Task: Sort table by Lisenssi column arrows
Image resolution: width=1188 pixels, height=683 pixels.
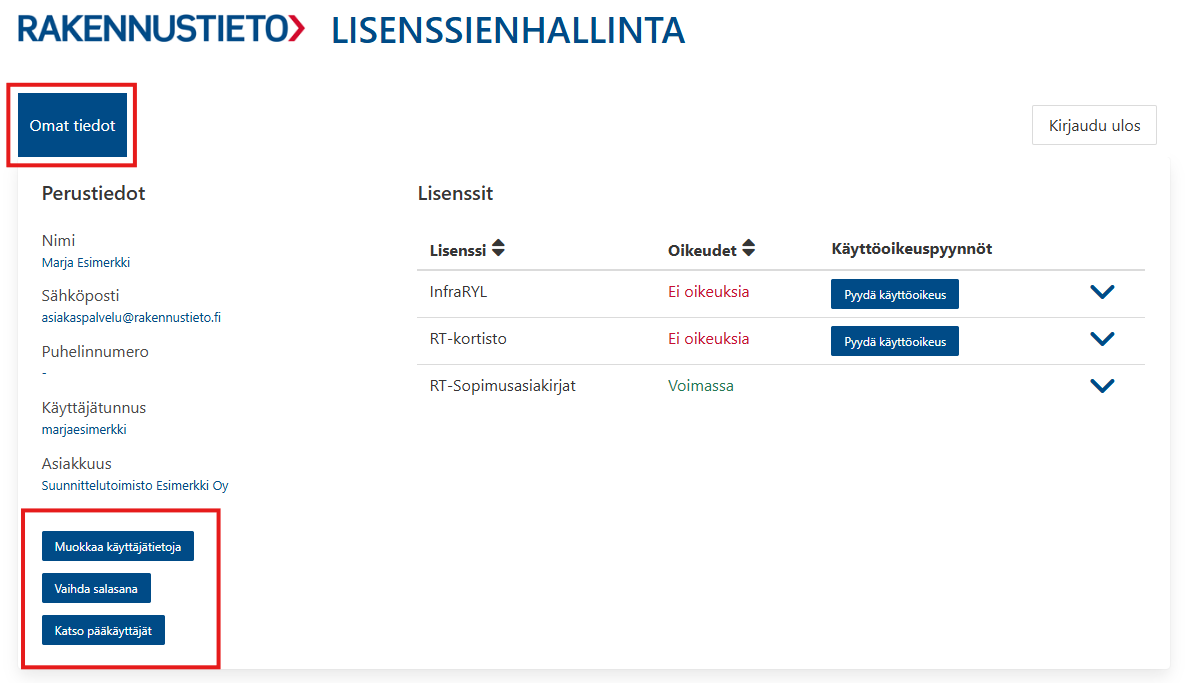Action: pos(498,248)
